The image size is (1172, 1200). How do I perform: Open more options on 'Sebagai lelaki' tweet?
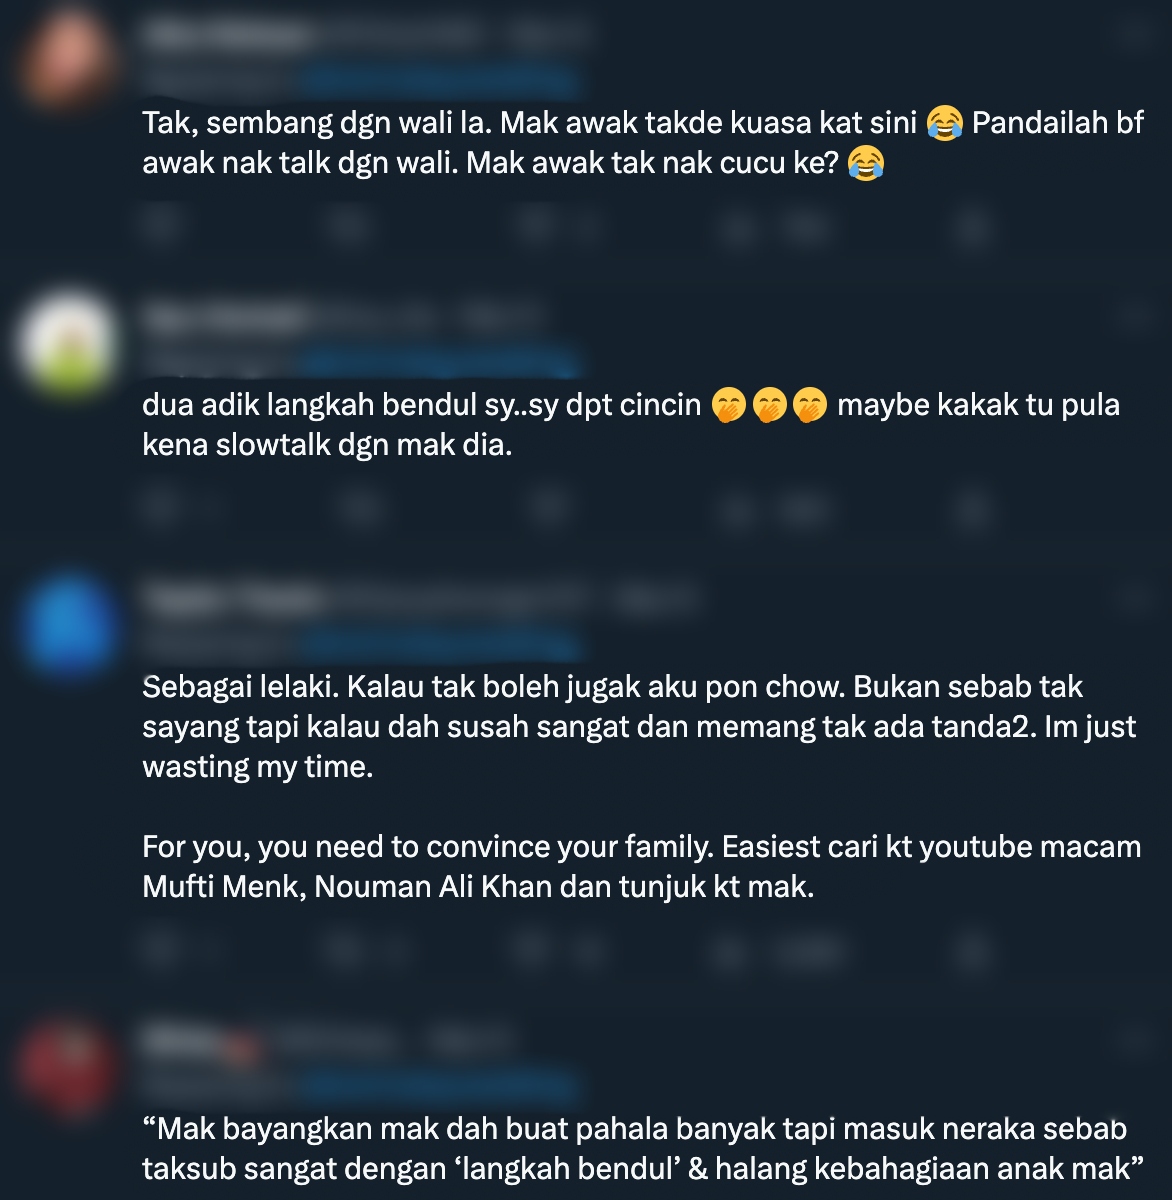tap(1135, 599)
